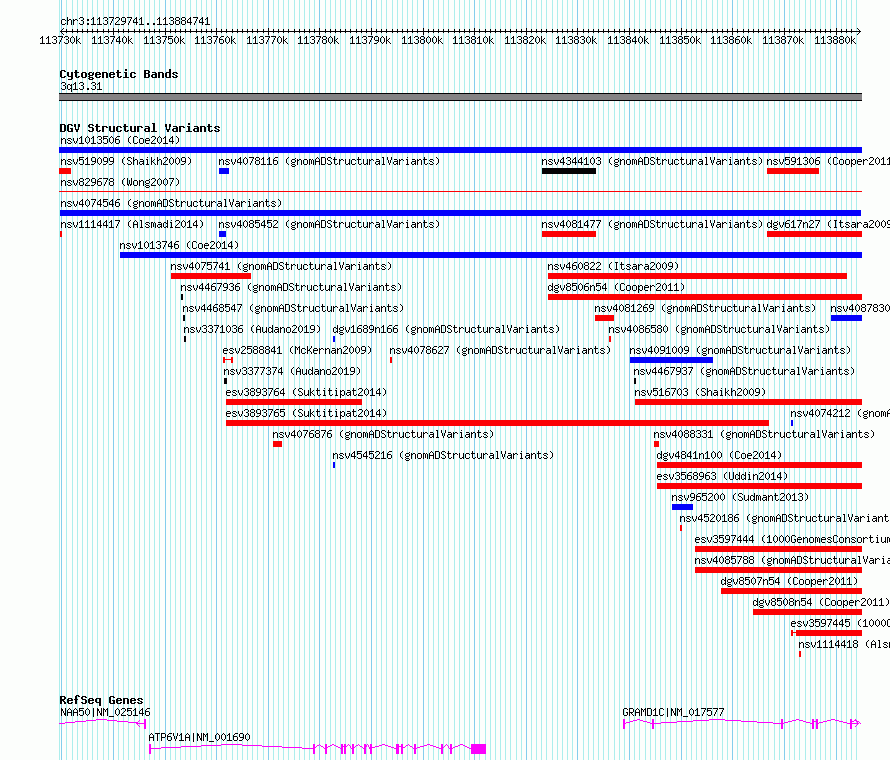Open the NAA50|NM_025146 gene label
Image resolution: width=890 pixels, height=760 pixels.
[106, 712]
